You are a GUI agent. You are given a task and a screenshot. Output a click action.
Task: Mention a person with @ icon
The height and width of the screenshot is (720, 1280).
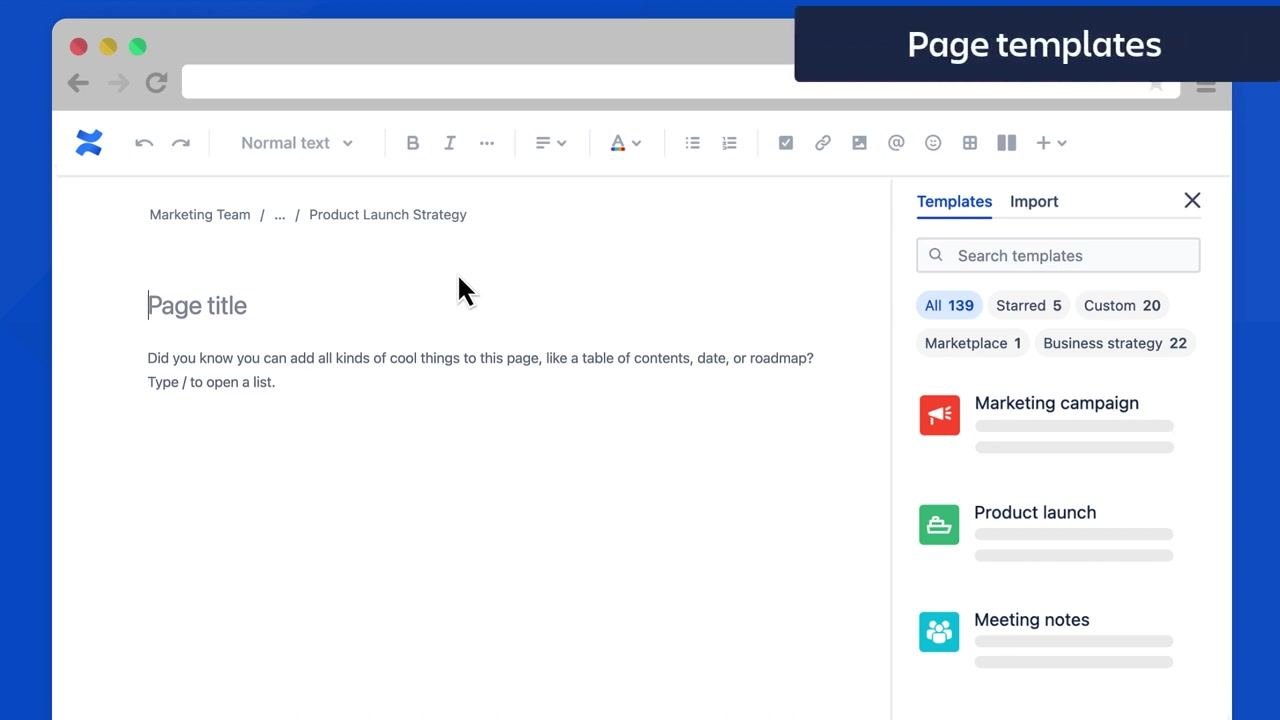tap(896, 143)
